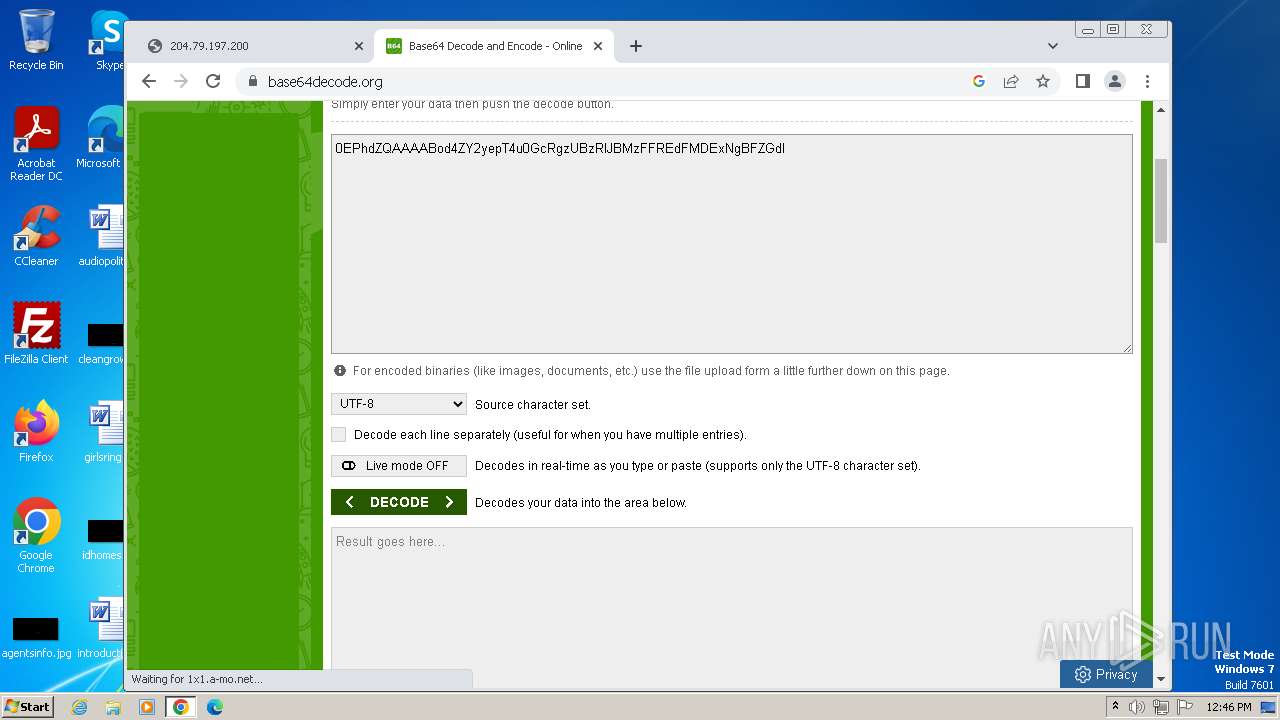Show hidden tray icons arrow
Image resolution: width=1280 pixels, height=720 pixels.
pos(1116,707)
